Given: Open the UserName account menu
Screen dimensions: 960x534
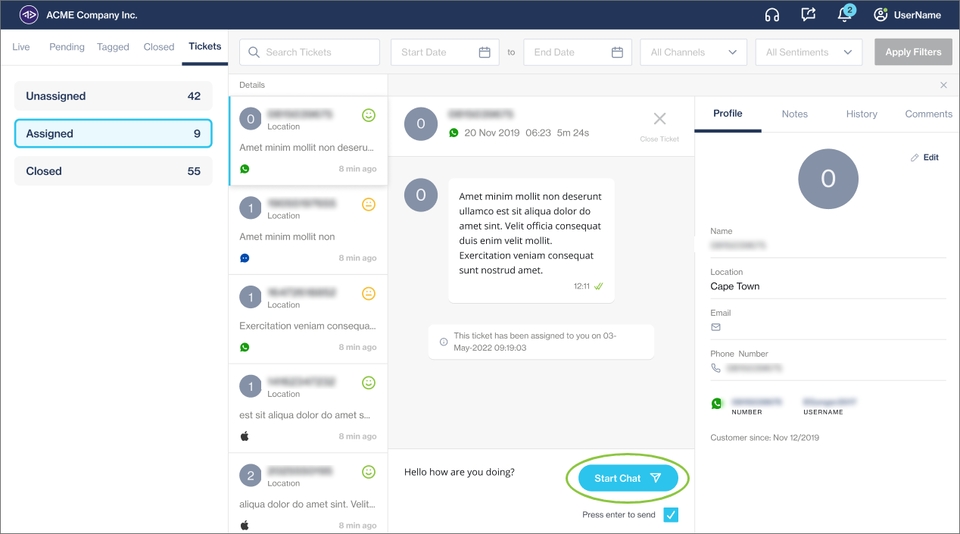Looking at the screenshot, I should pos(907,15).
